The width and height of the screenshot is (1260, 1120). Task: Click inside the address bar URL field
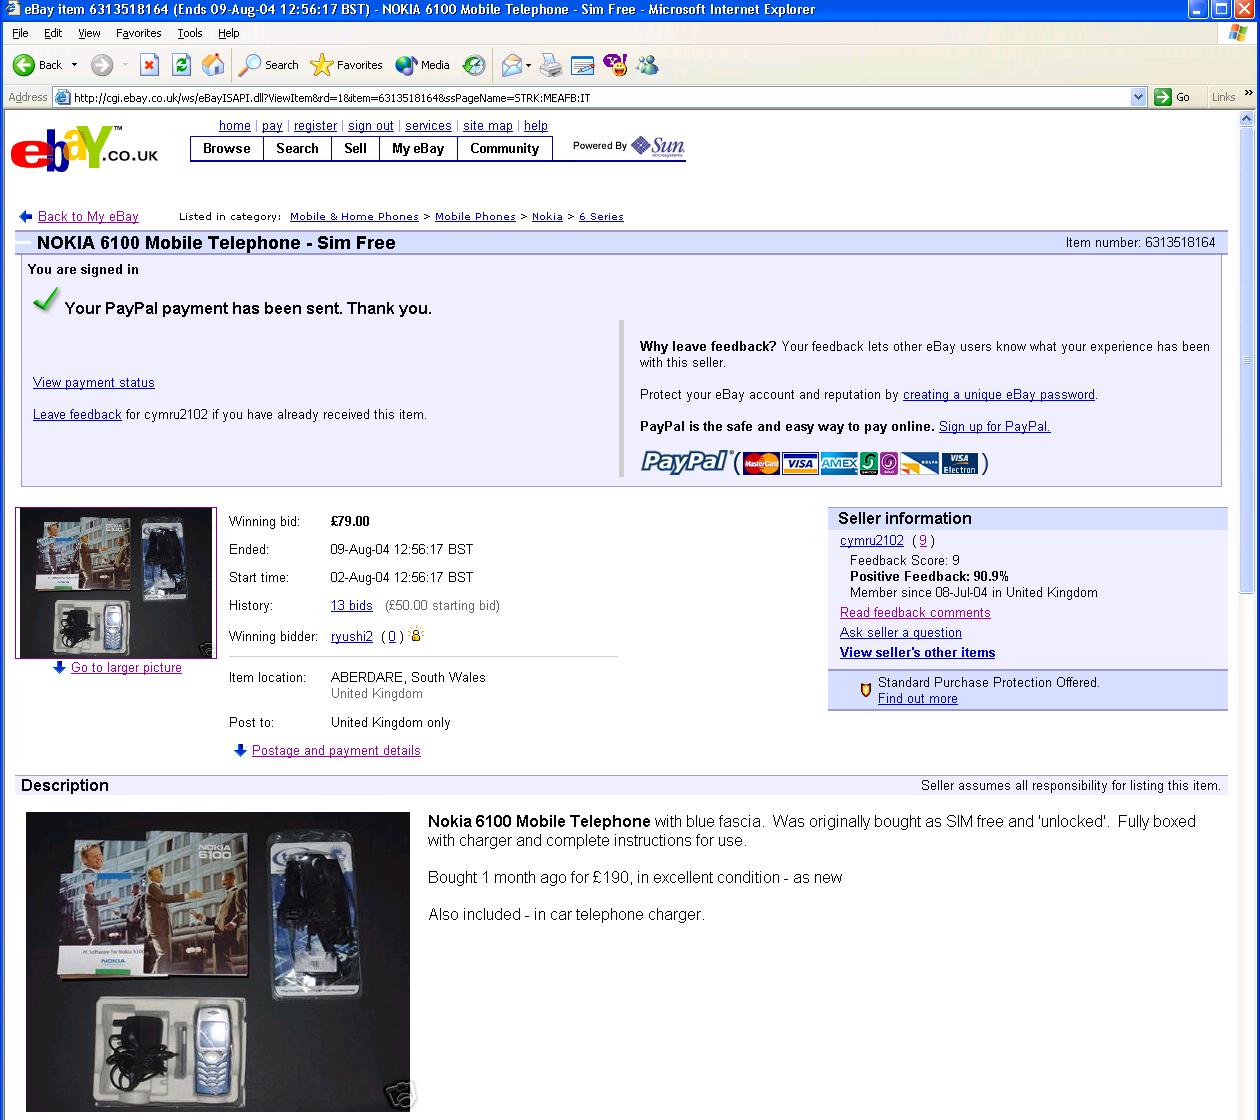[600, 97]
